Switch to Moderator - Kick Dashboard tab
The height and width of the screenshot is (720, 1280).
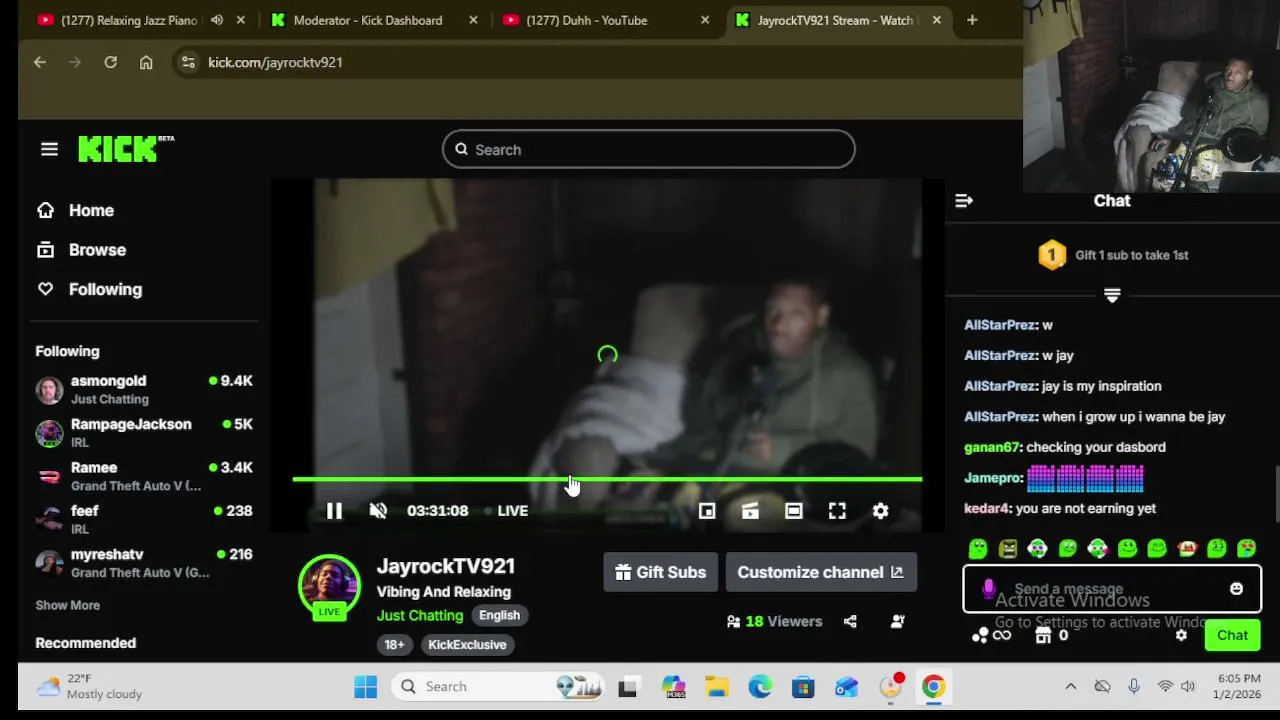pos(368,20)
